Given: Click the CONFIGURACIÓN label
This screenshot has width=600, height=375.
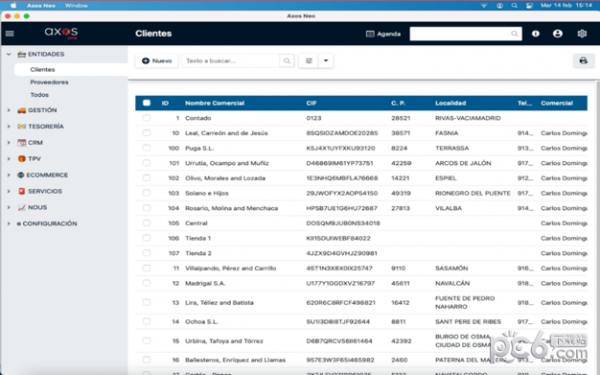Looking at the screenshot, I should tap(50, 223).
